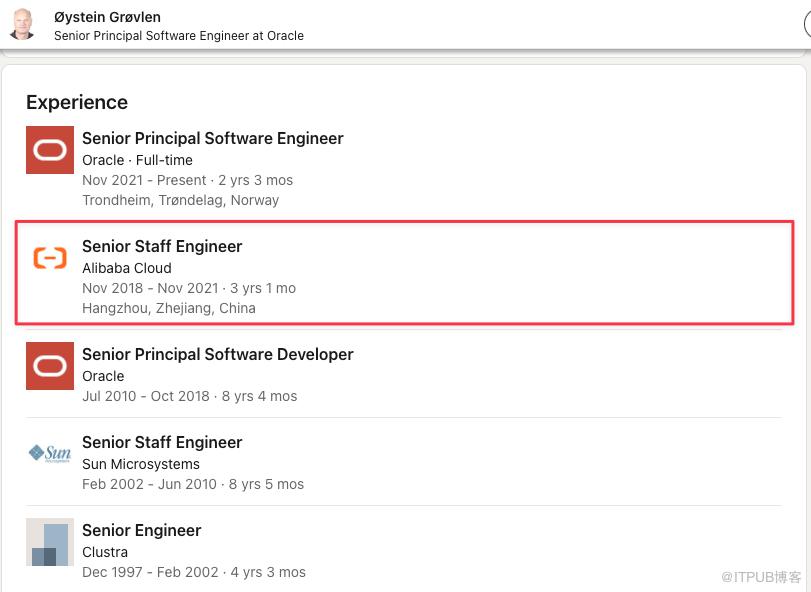Image resolution: width=811 pixels, height=592 pixels.
Task: Open the Senior Principal Software Developer title
Action: [218, 354]
